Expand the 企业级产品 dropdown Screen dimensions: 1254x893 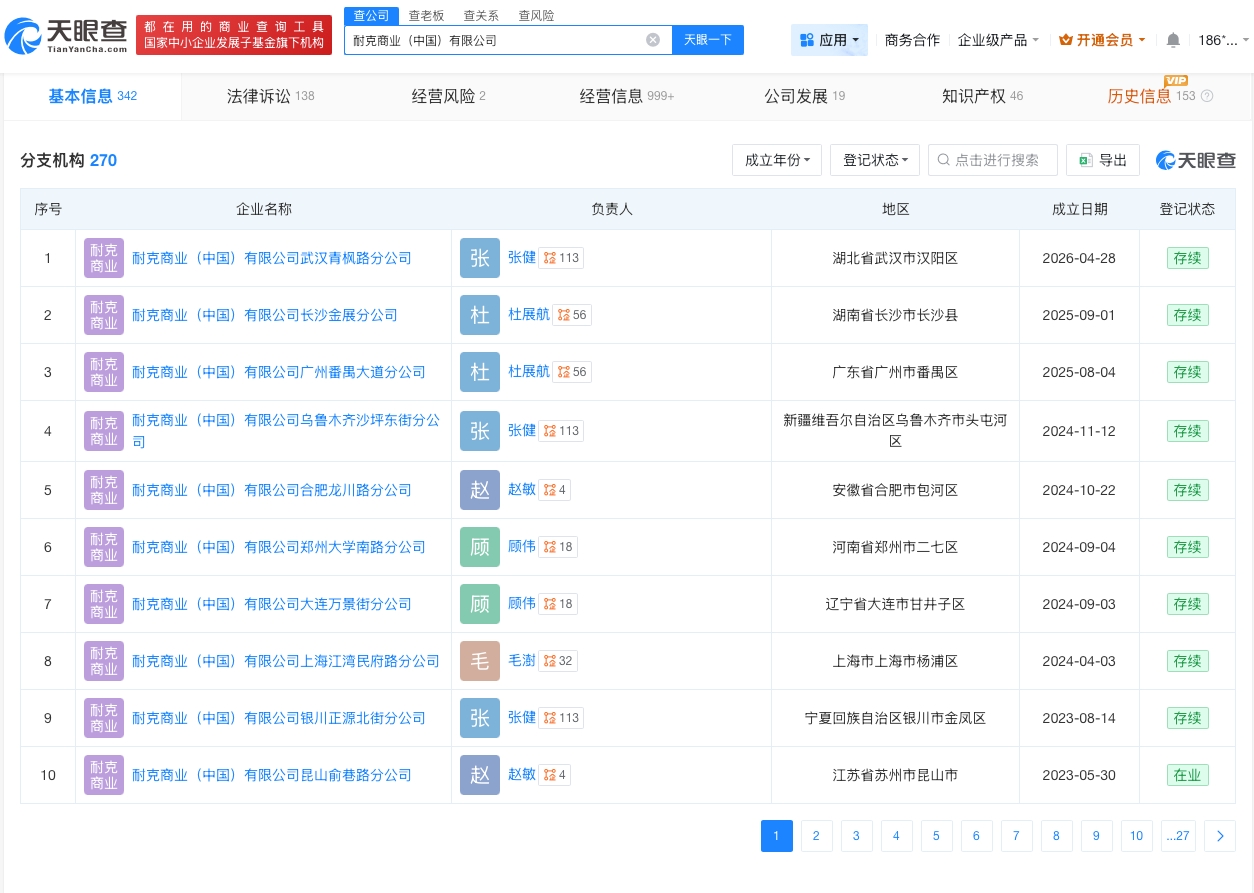(x=998, y=40)
